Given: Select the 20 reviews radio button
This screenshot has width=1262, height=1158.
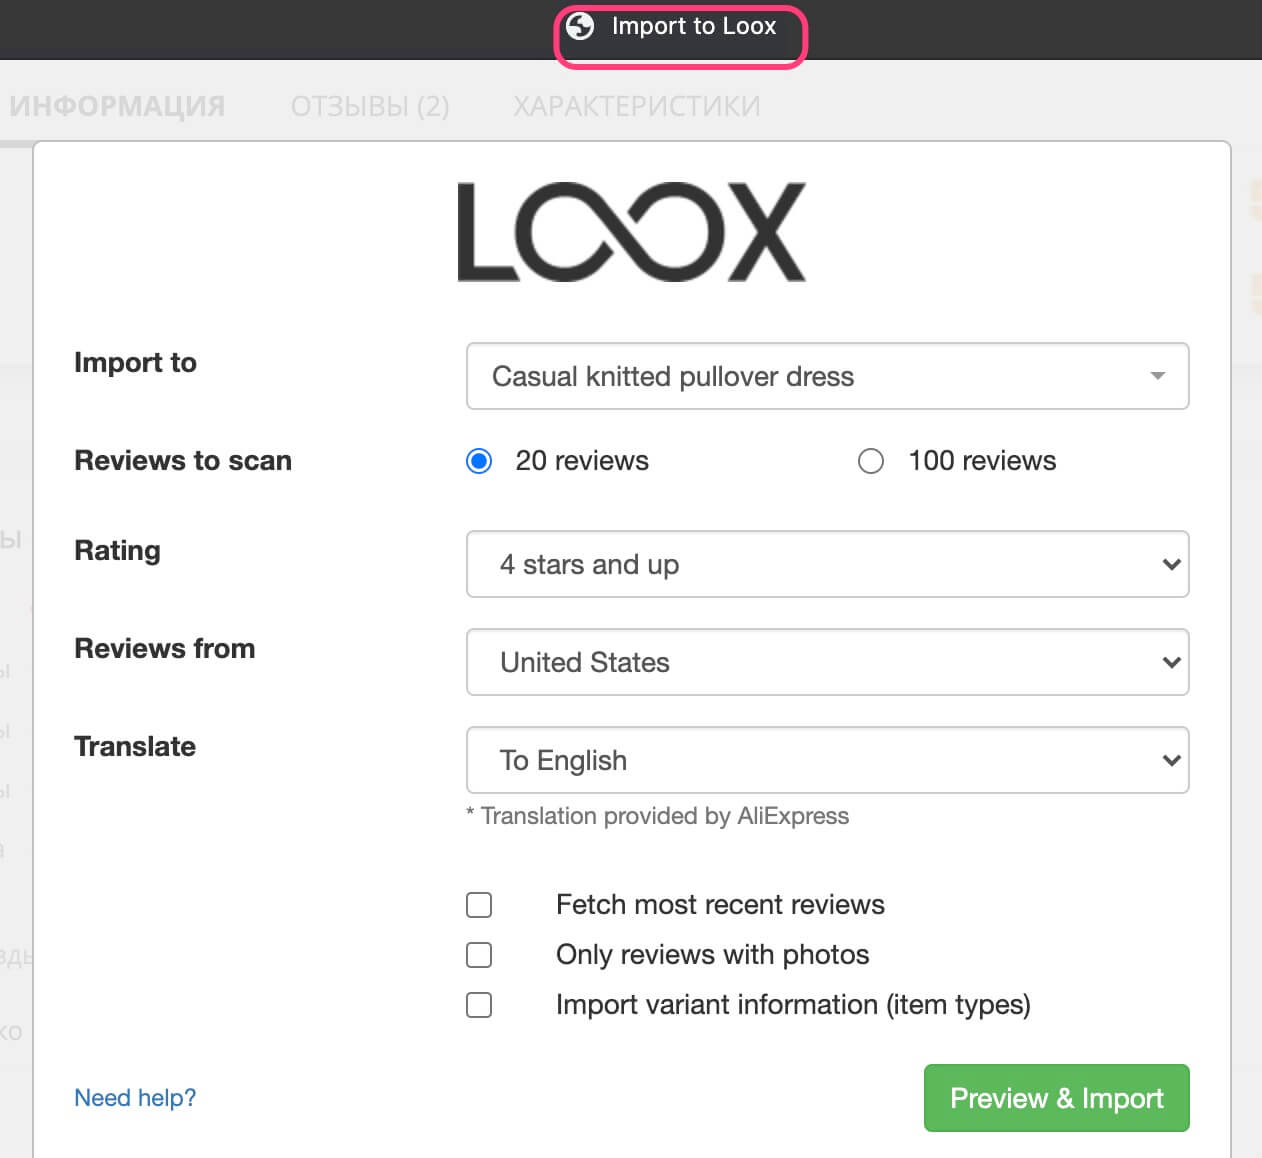Looking at the screenshot, I should (x=480, y=461).
